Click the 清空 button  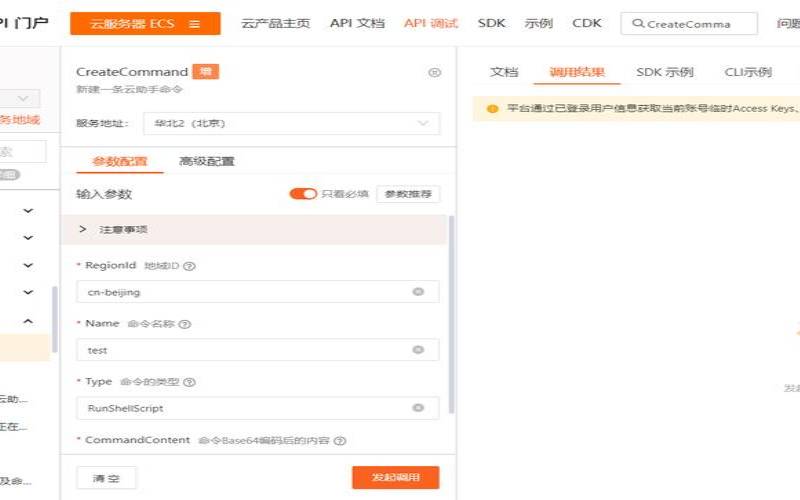point(107,478)
